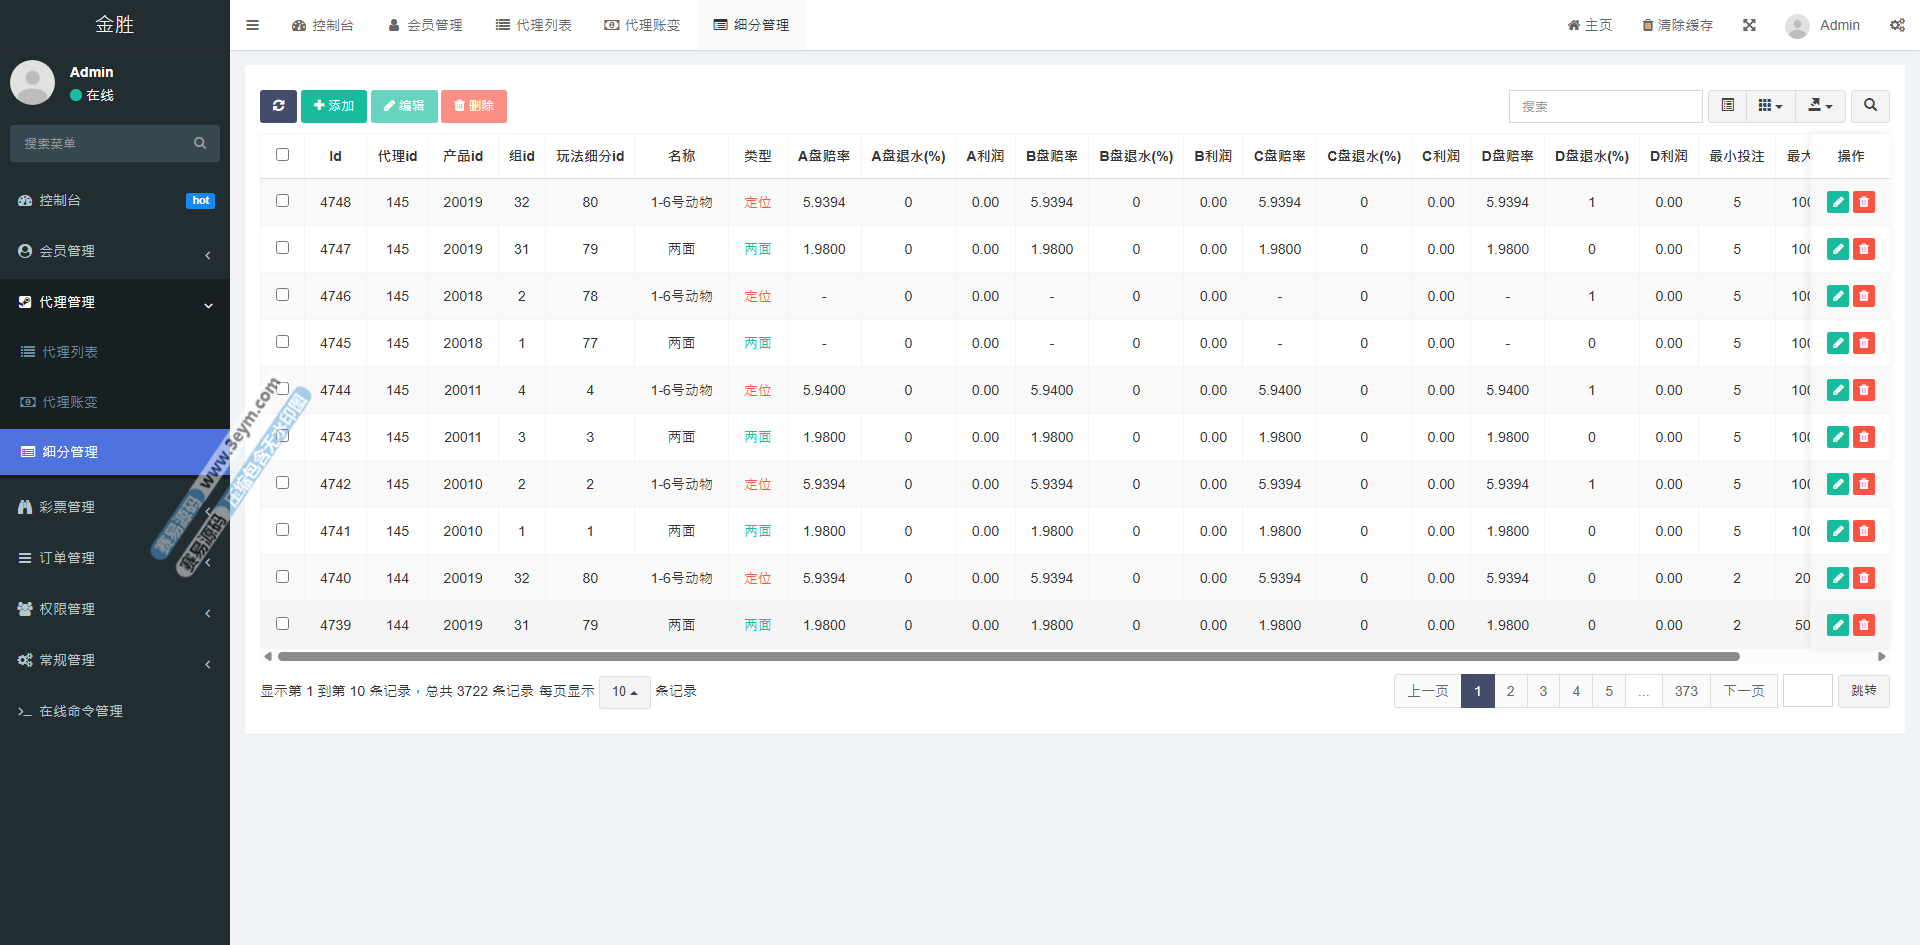Open 彩票管理 in the sidebar menu
The image size is (1920, 945).
coord(67,507)
